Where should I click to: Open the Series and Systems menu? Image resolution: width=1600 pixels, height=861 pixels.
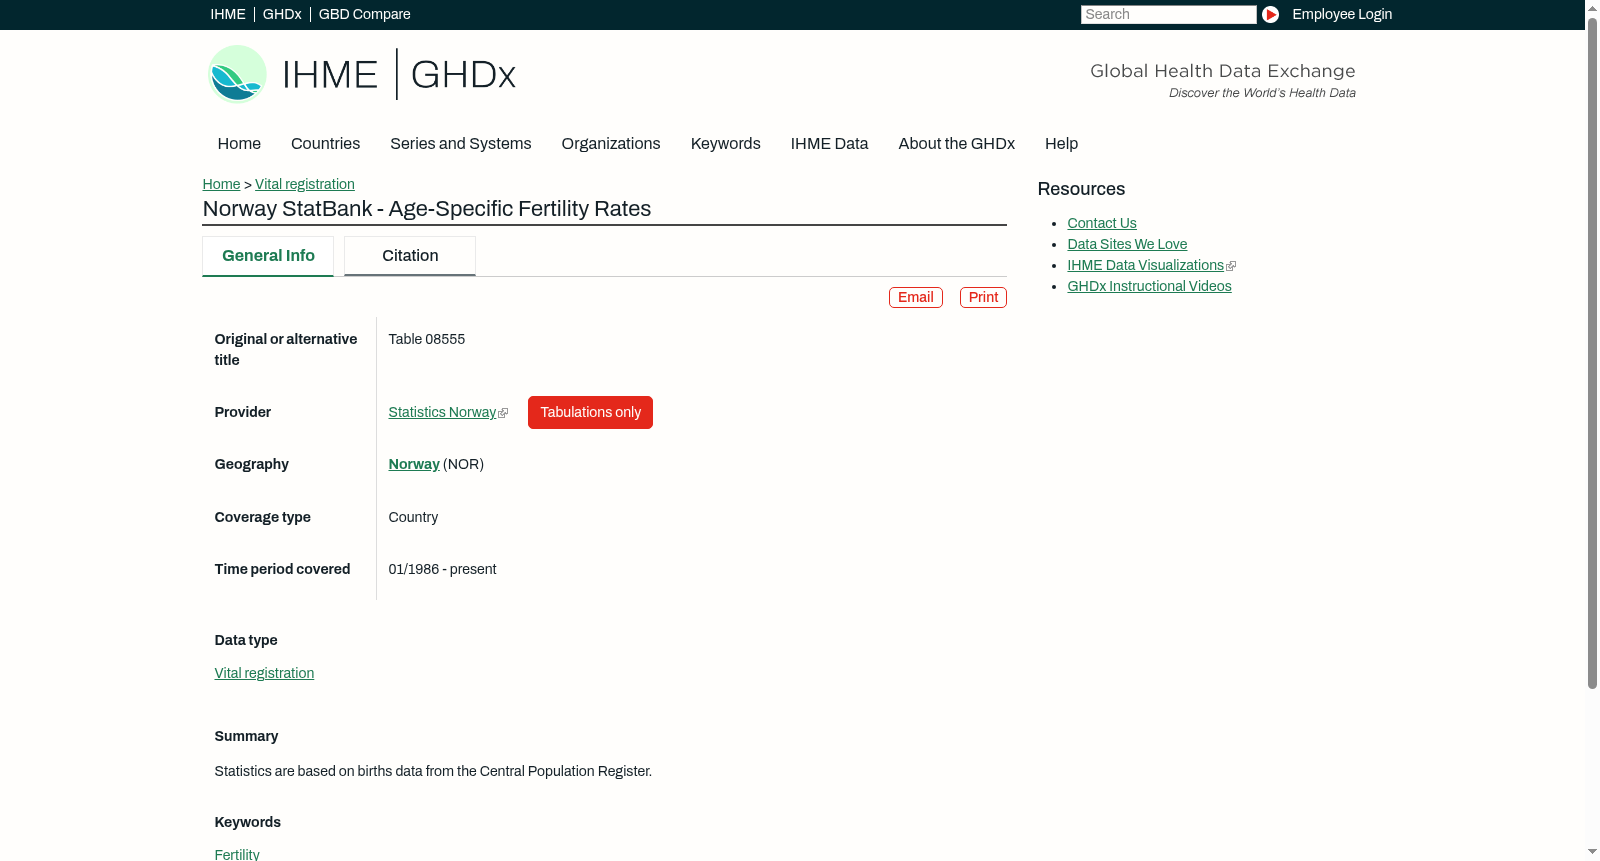(x=461, y=144)
